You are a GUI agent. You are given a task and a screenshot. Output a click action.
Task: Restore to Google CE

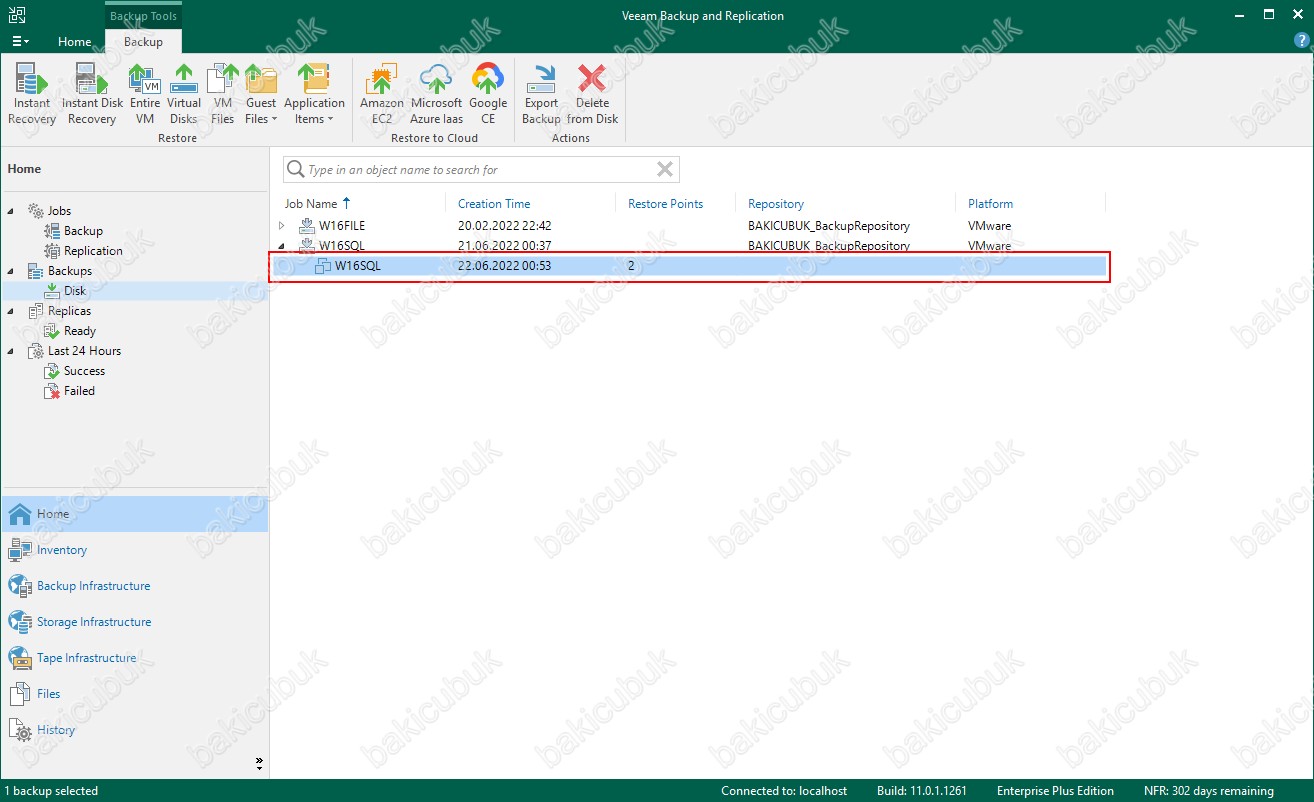coord(488,94)
